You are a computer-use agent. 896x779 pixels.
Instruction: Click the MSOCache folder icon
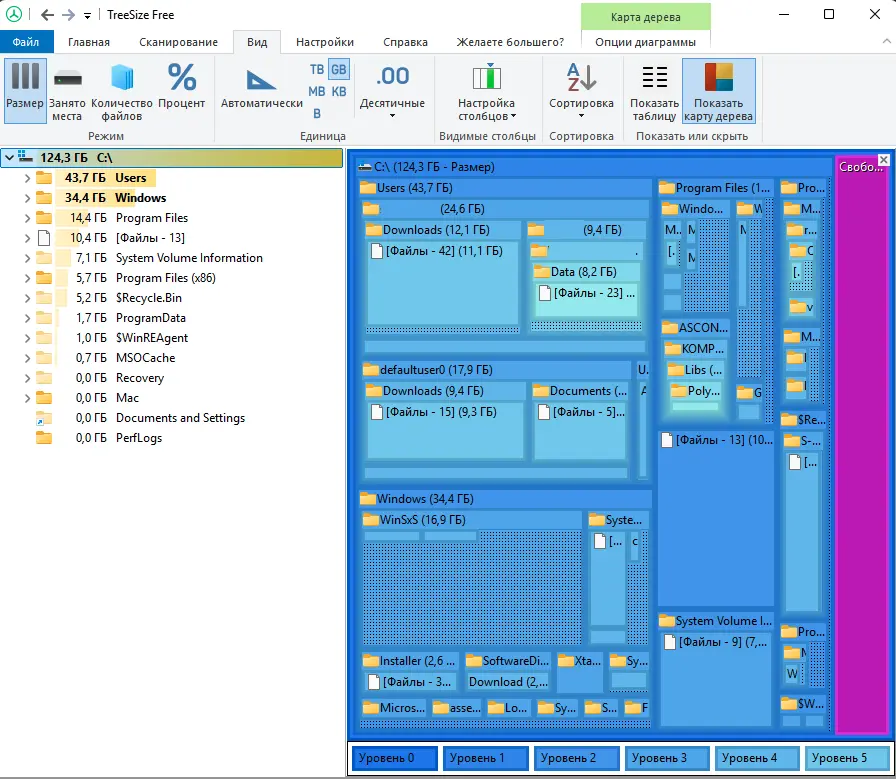43,358
